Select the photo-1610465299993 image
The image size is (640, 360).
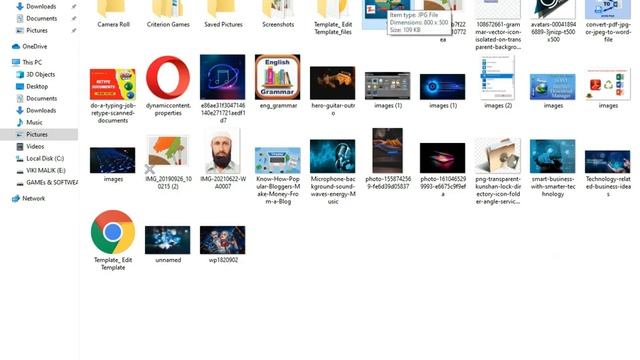click(x=442, y=170)
